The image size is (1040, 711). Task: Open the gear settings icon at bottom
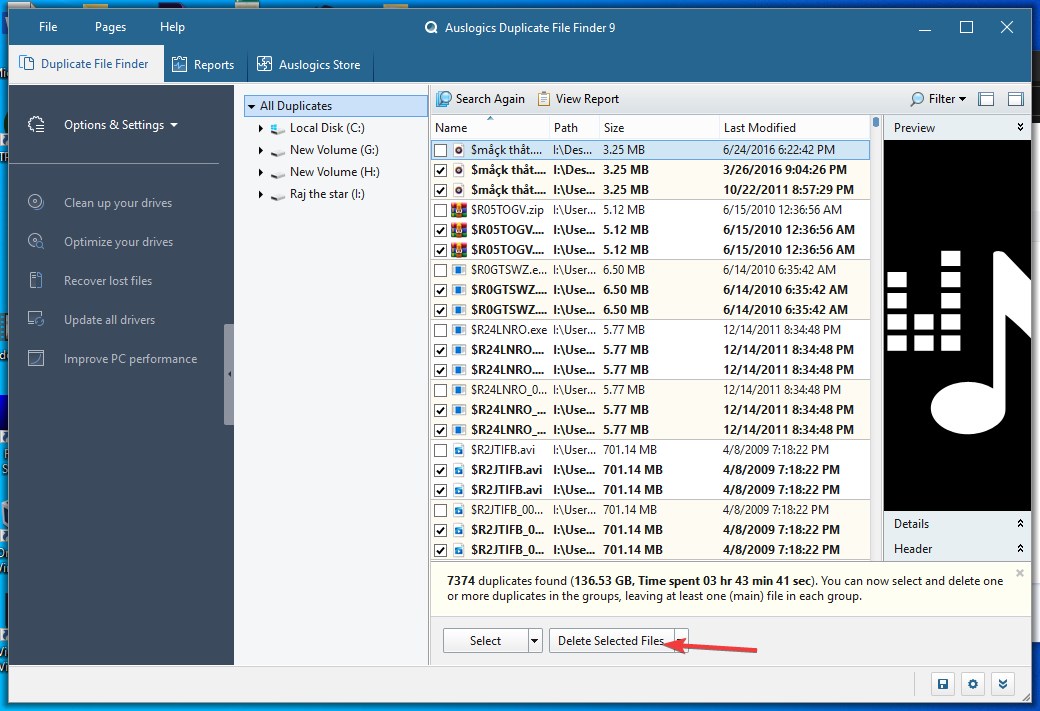[x=973, y=684]
